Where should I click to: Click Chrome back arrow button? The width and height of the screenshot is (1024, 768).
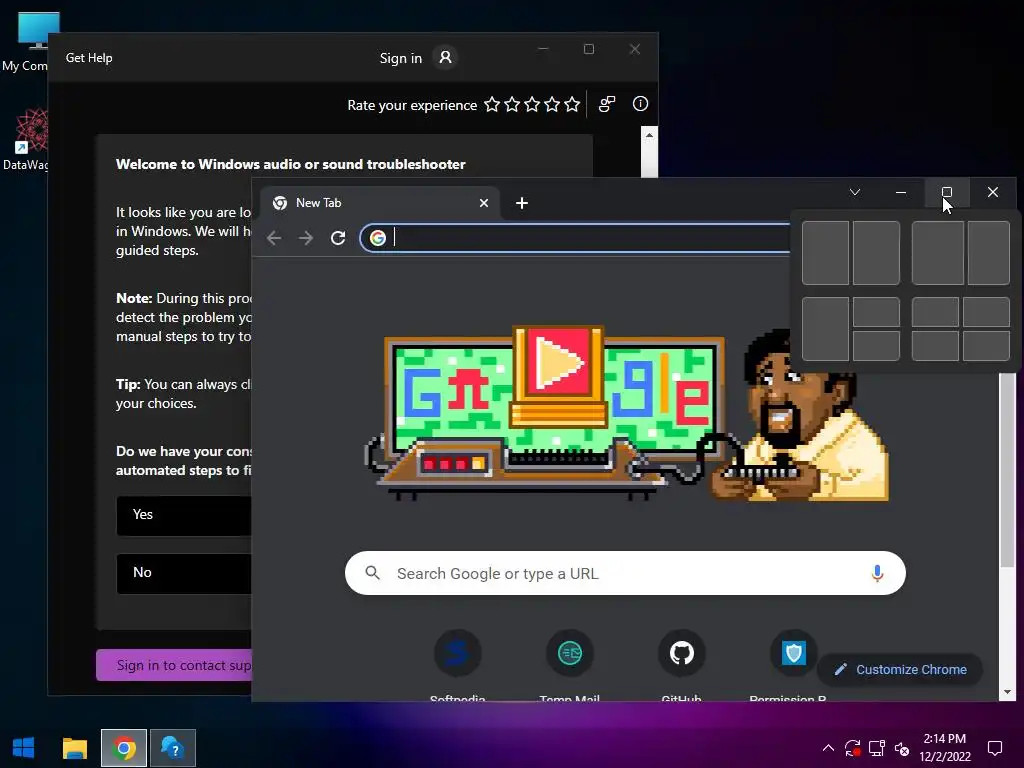click(x=274, y=238)
